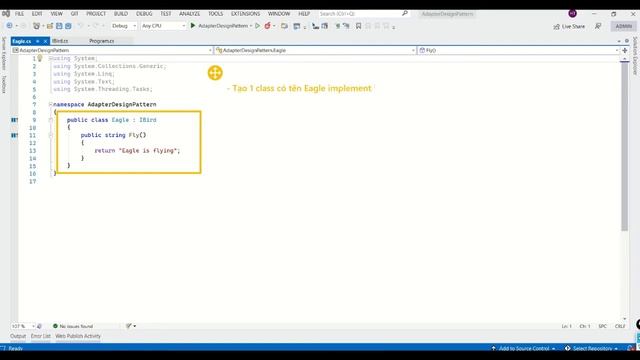The height and width of the screenshot is (360, 640).
Task: Collapse the Eagle class block
Action: 51,120
